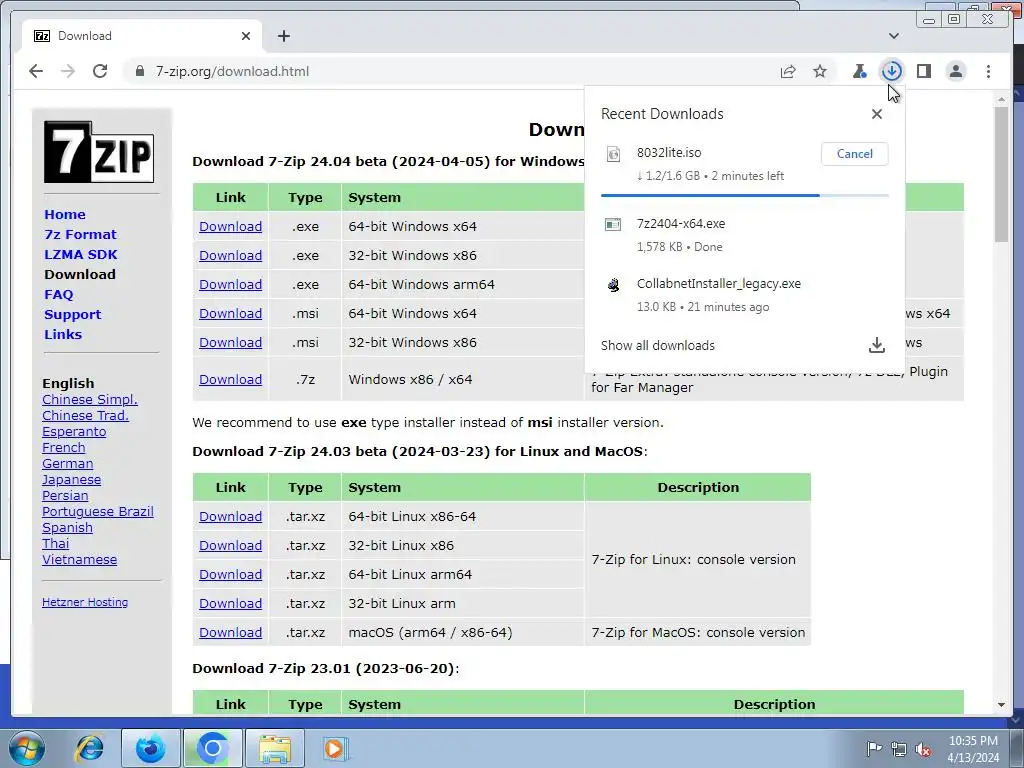1024x768 pixels.
Task: Open the Chrome Labs flask icon
Action: tap(859, 71)
